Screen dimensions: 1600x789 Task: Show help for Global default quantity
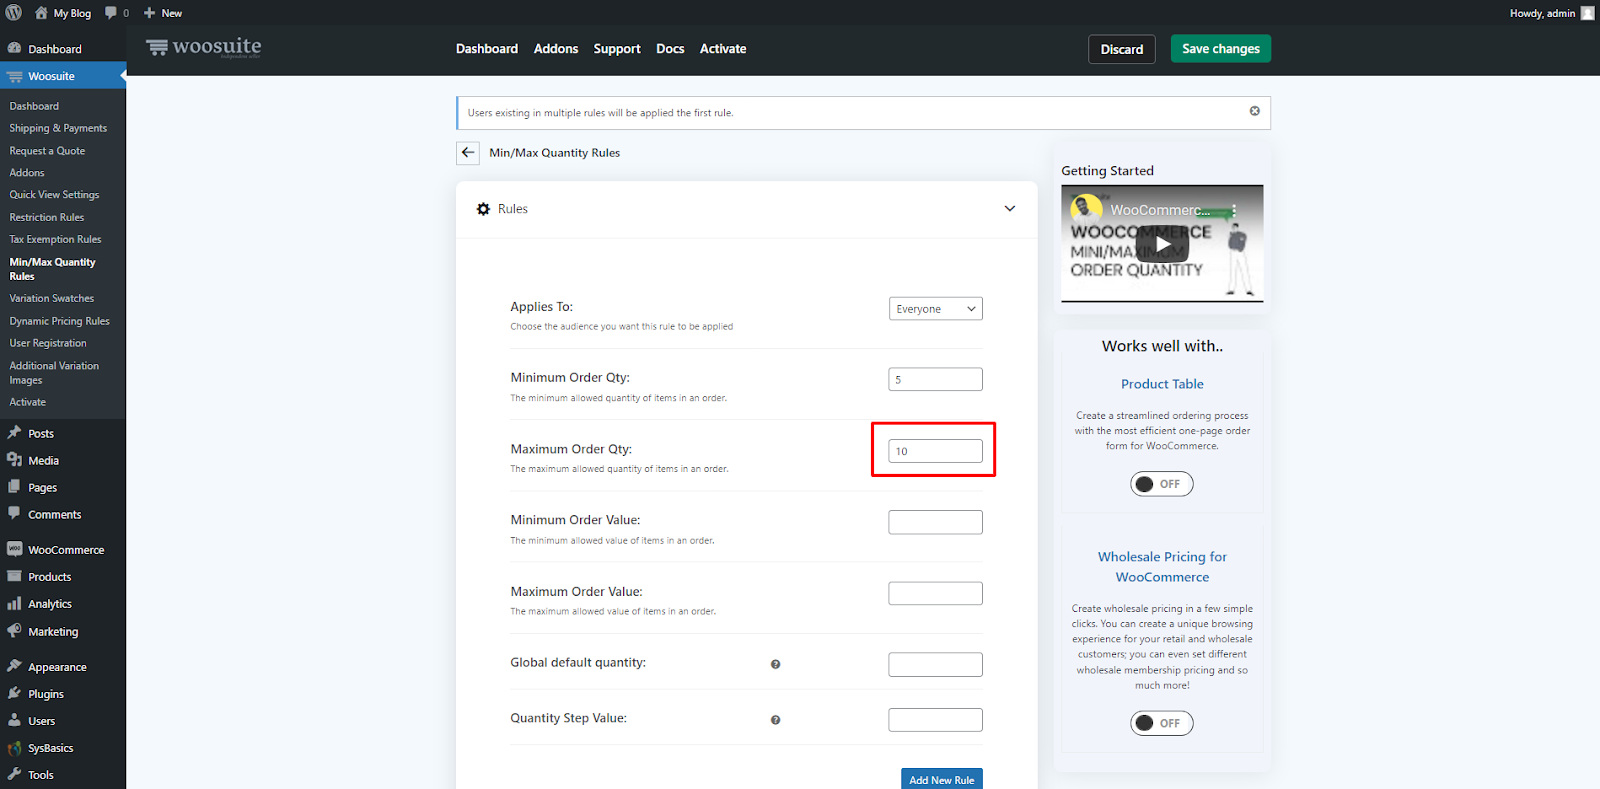(x=775, y=664)
